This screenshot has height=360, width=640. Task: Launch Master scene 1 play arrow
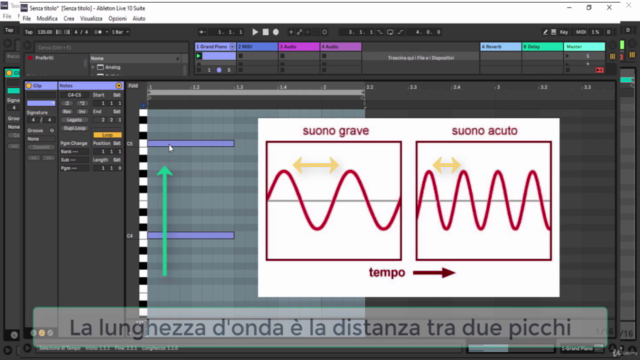[567, 56]
